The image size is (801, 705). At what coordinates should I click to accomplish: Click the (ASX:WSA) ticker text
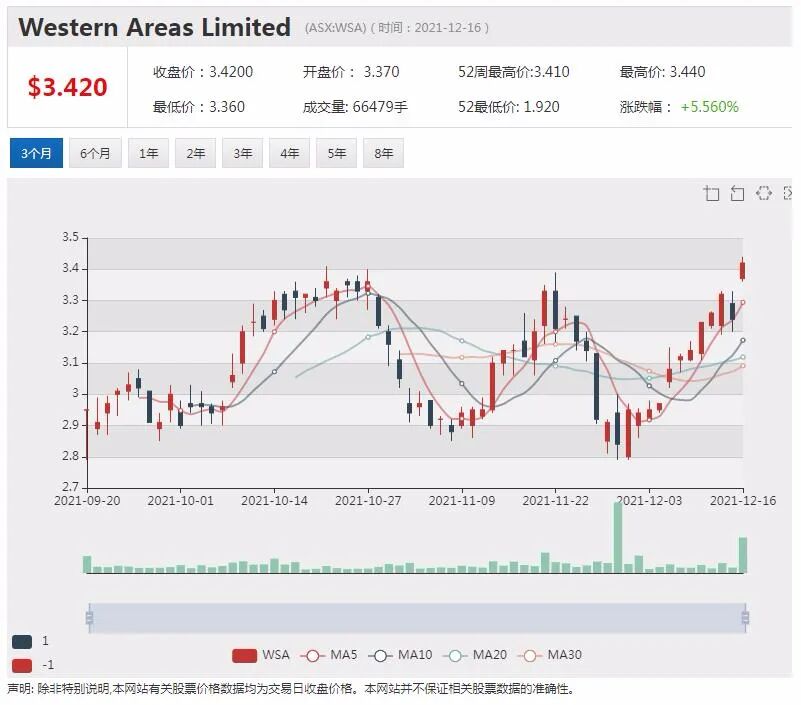click(335, 28)
